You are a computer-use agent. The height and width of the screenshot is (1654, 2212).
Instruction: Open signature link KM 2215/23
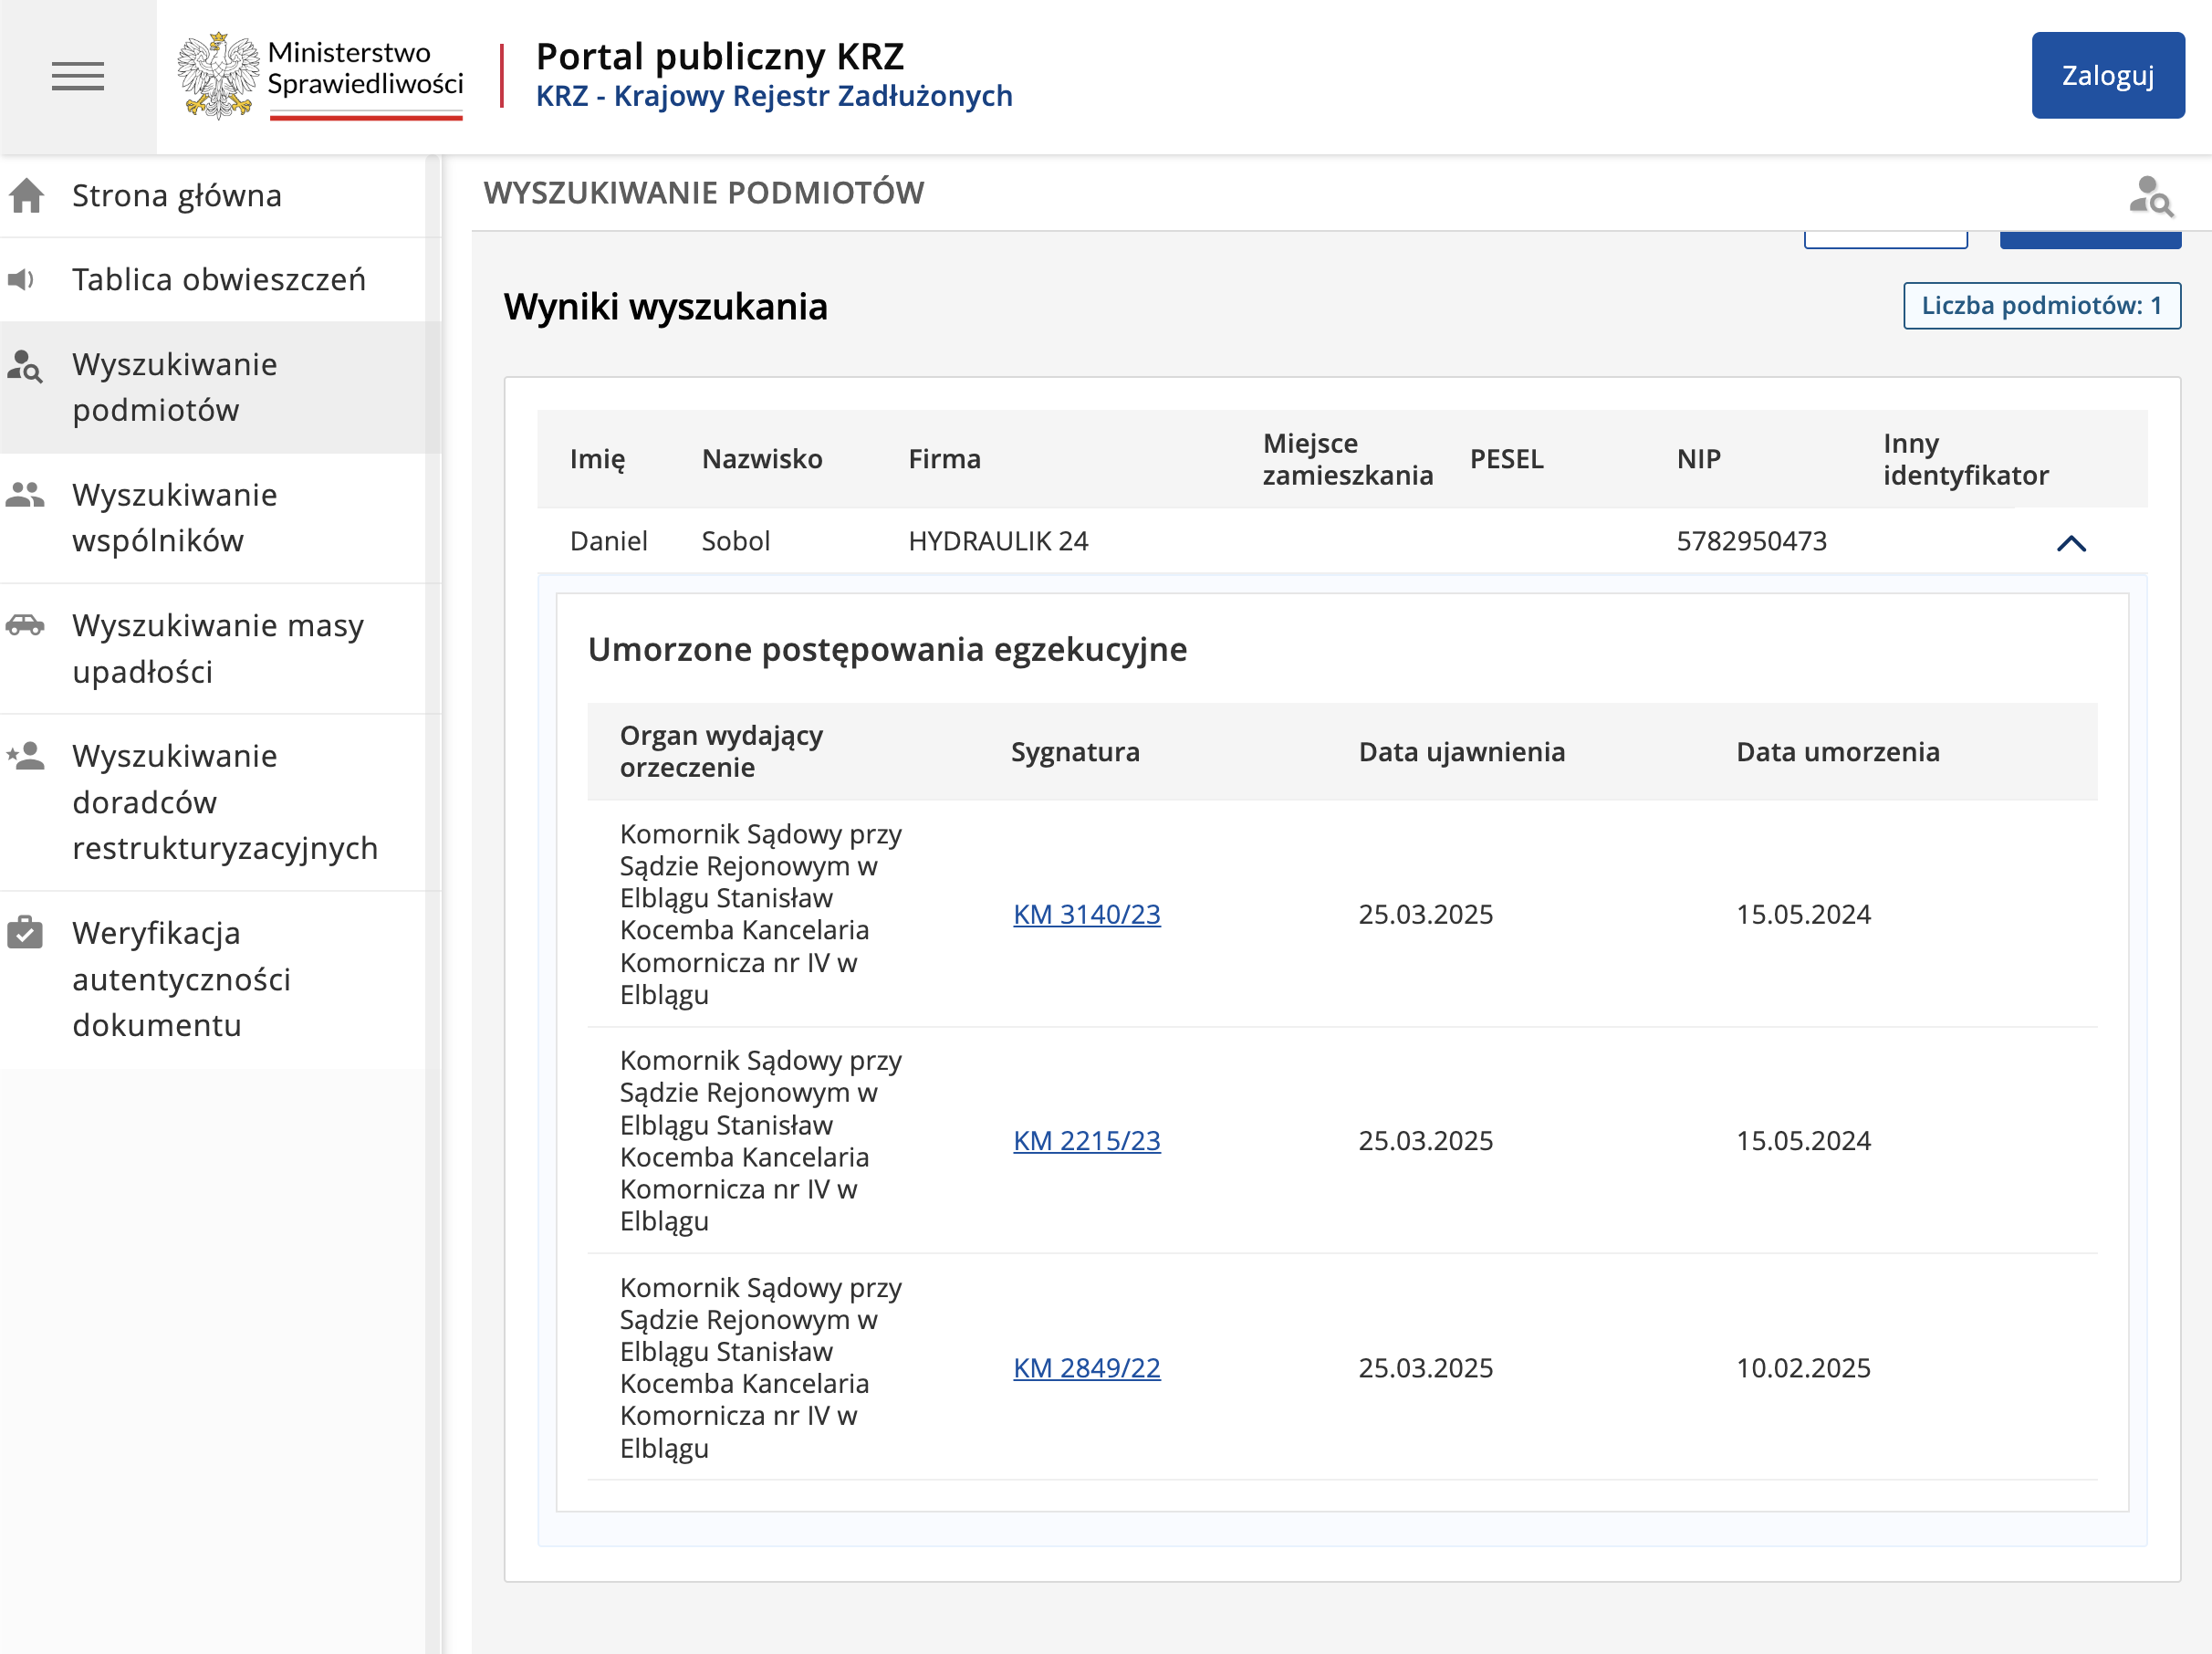click(x=1086, y=1140)
